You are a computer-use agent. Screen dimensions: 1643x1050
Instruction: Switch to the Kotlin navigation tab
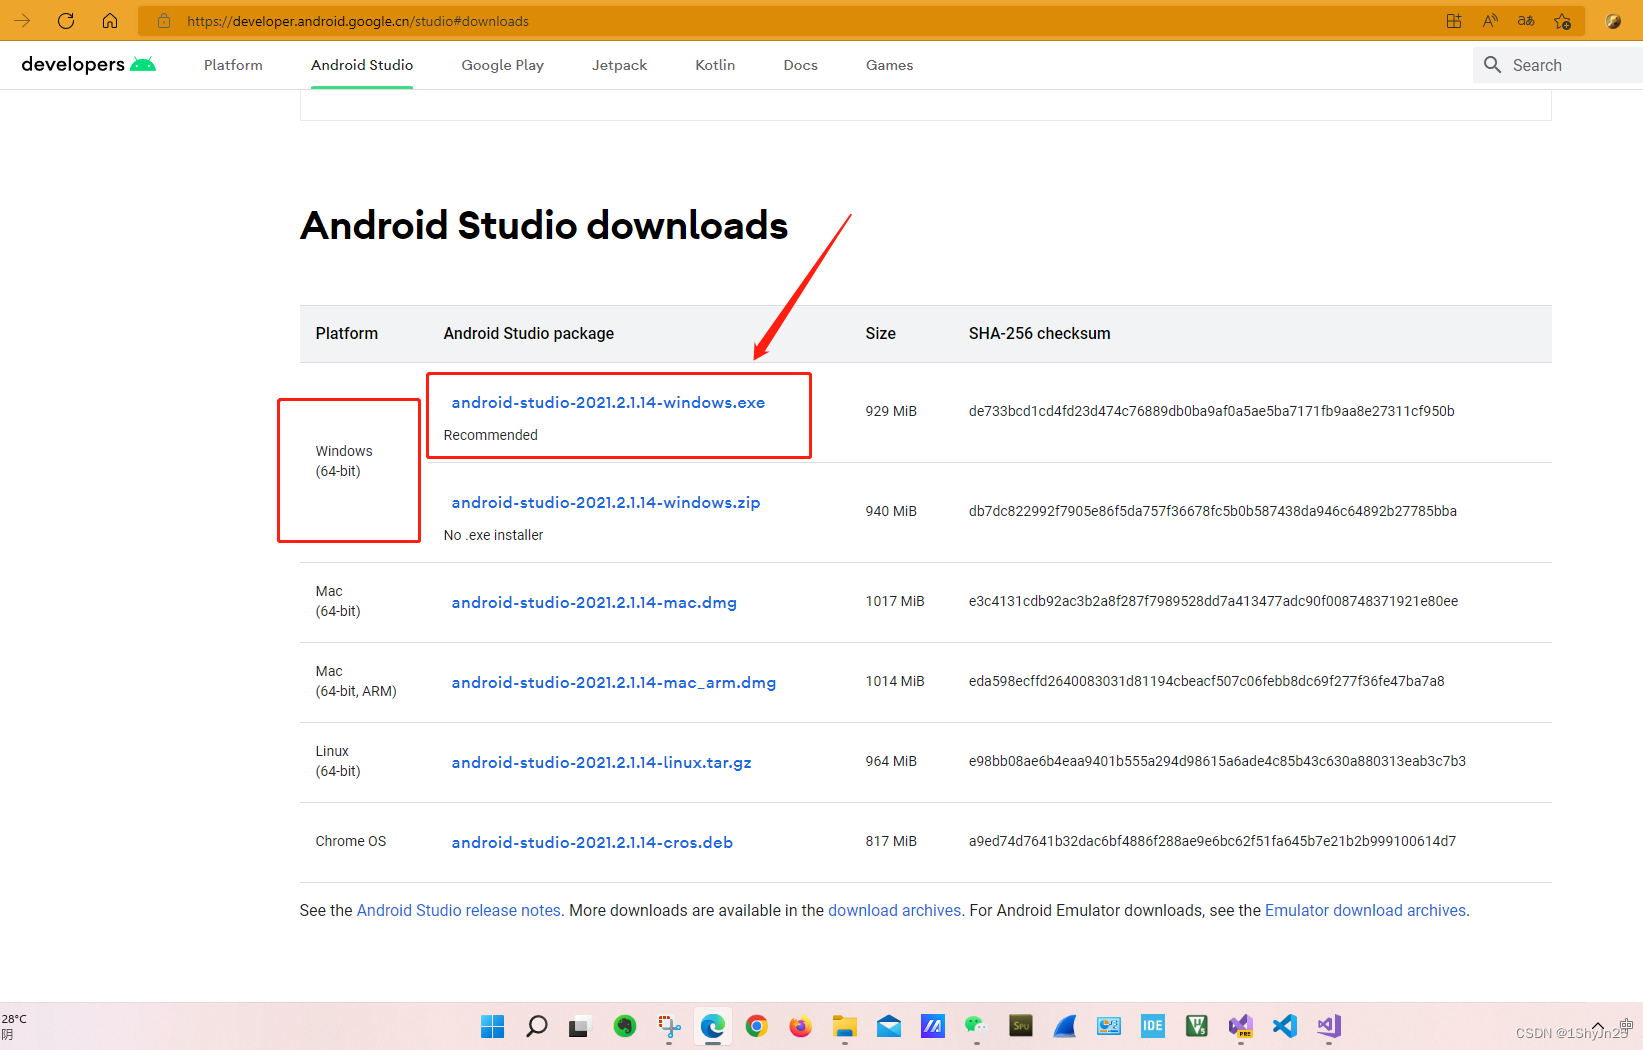click(714, 64)
